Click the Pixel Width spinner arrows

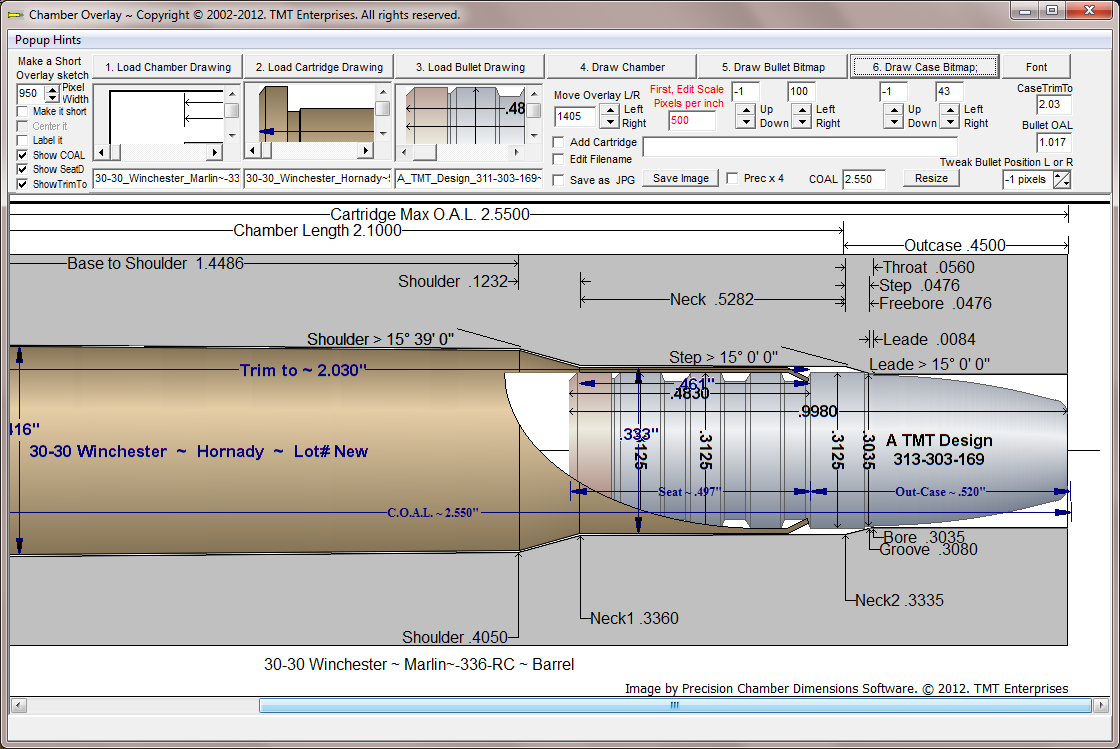pyautogui.click(x=52, y=94)
